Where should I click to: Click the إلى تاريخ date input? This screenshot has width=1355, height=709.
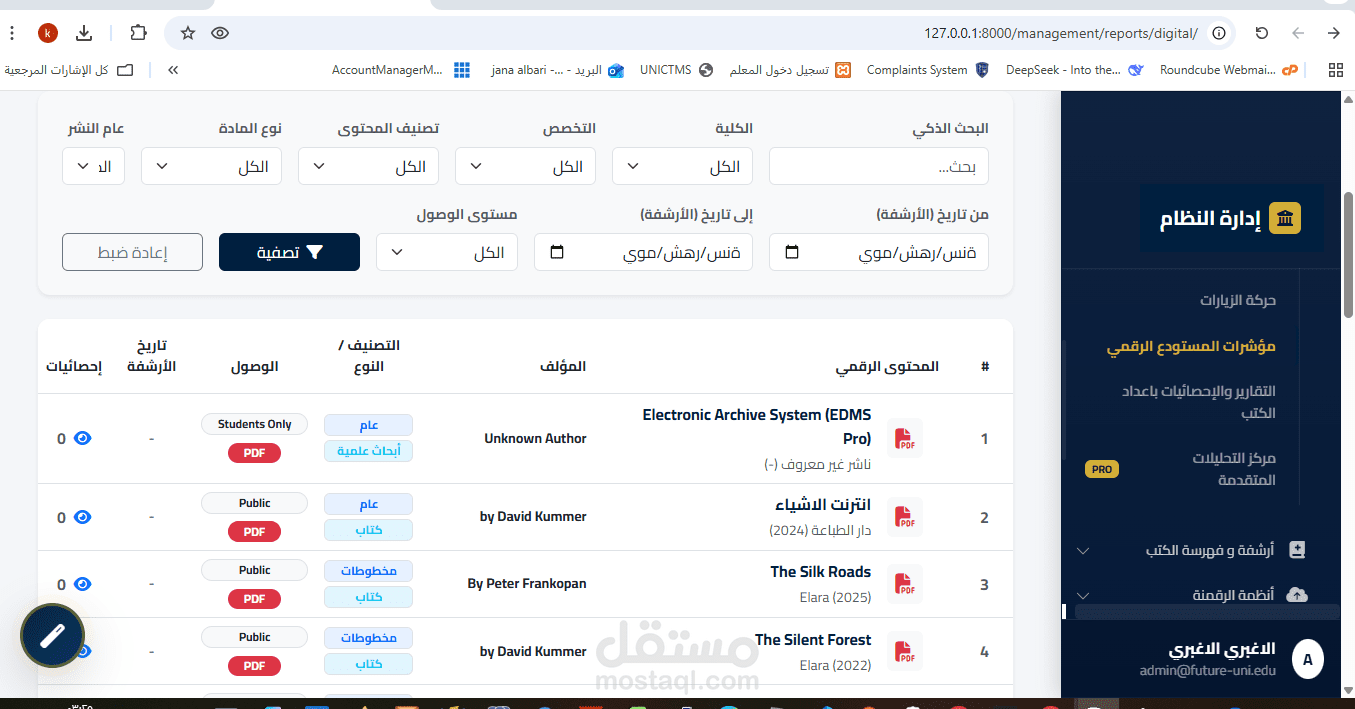point(643,252)
